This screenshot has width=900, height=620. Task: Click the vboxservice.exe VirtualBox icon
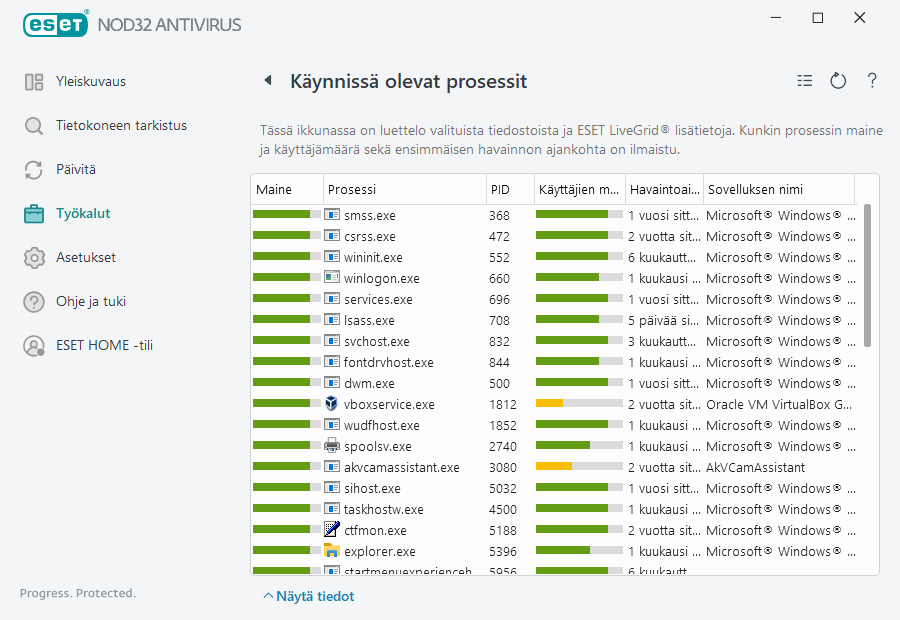[x=332, y=404]
